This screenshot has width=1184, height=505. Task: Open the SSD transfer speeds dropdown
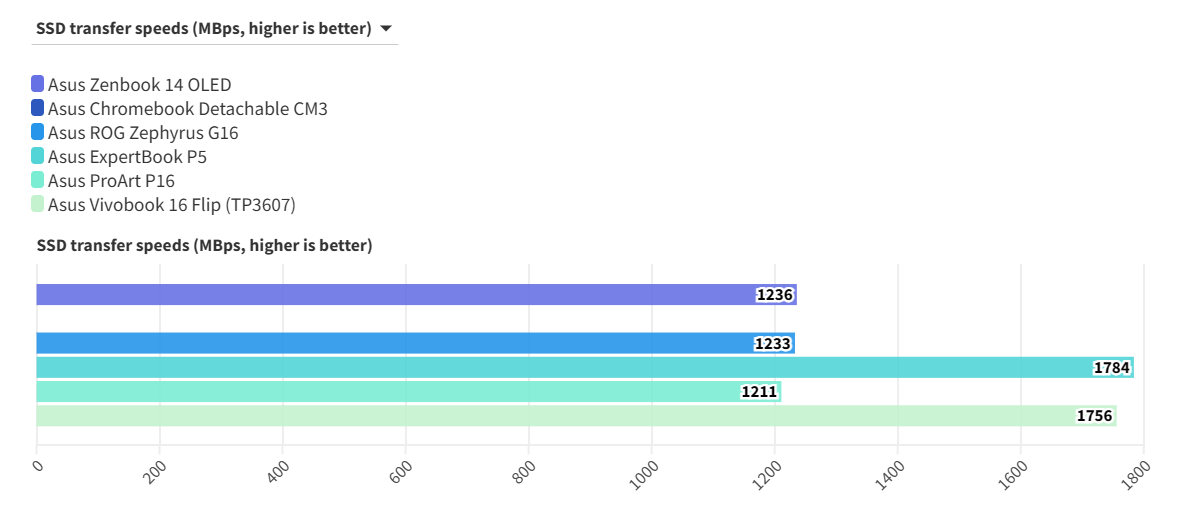pos(204,29)
